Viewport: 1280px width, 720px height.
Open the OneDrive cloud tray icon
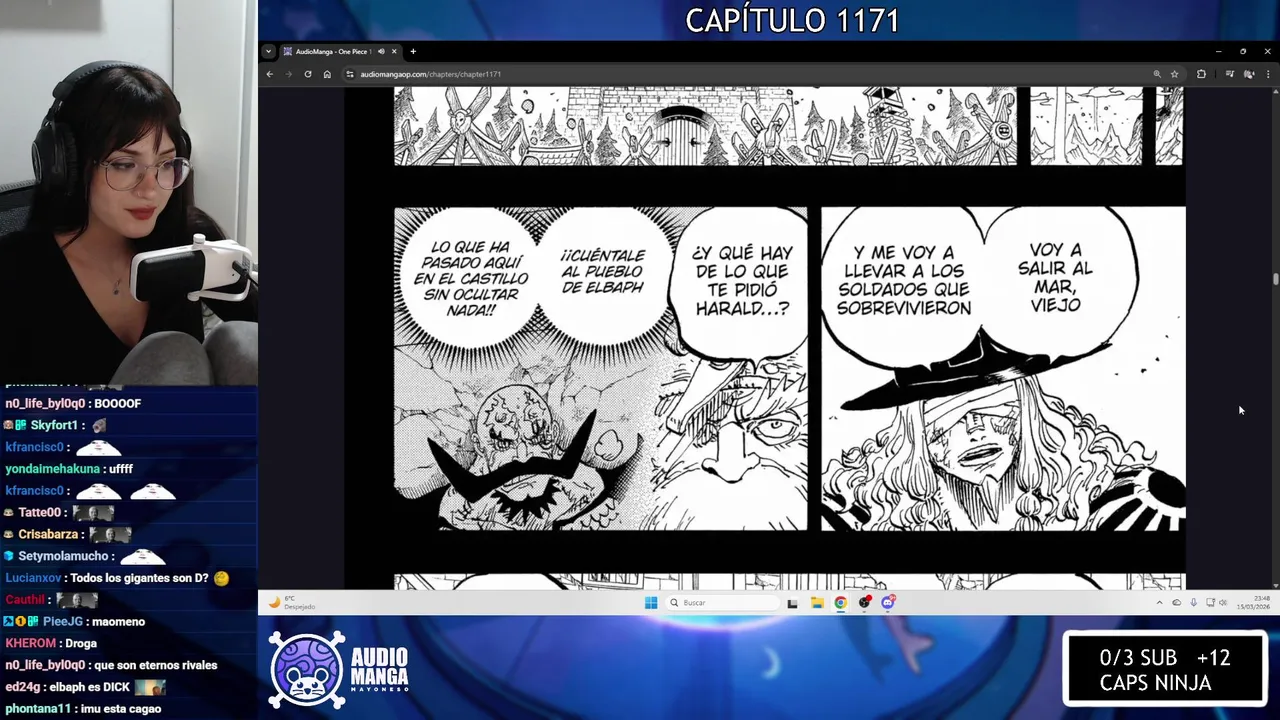coord(1176,603)
